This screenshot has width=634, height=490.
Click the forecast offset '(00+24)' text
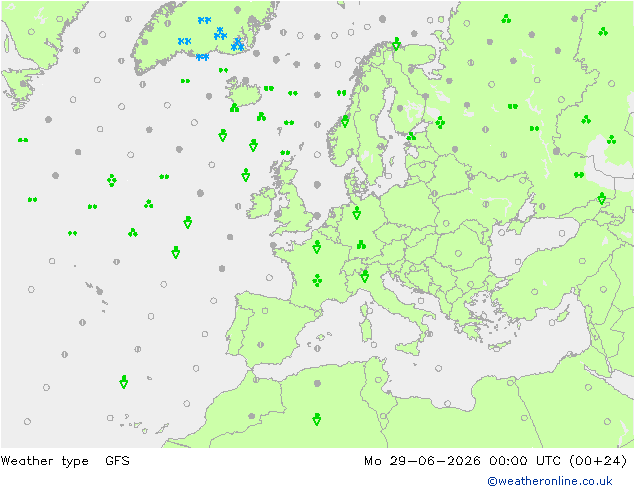(x=598, y=461)
